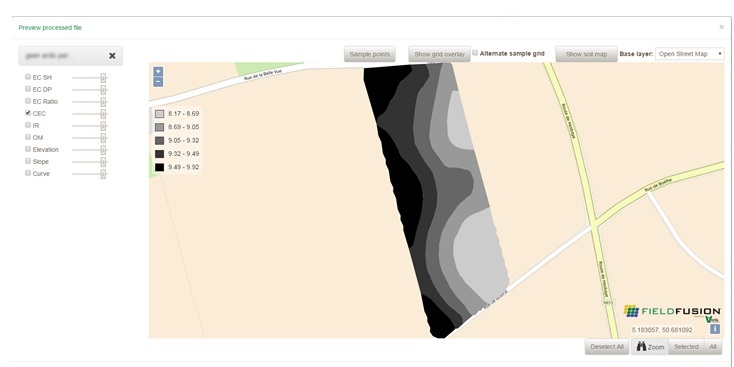Uncheck the CEC layer checkbox

pyautogui.click(x=28, y=113)
